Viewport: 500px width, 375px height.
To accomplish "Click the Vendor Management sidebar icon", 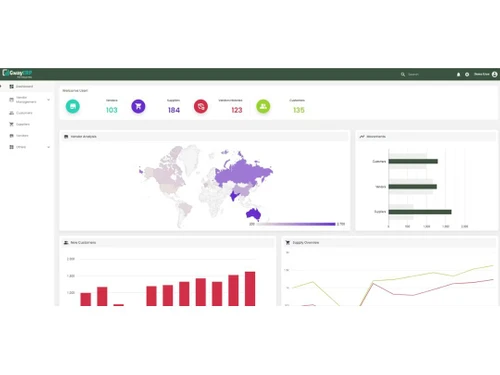I will pyautogui.click(x=11, y=100).
